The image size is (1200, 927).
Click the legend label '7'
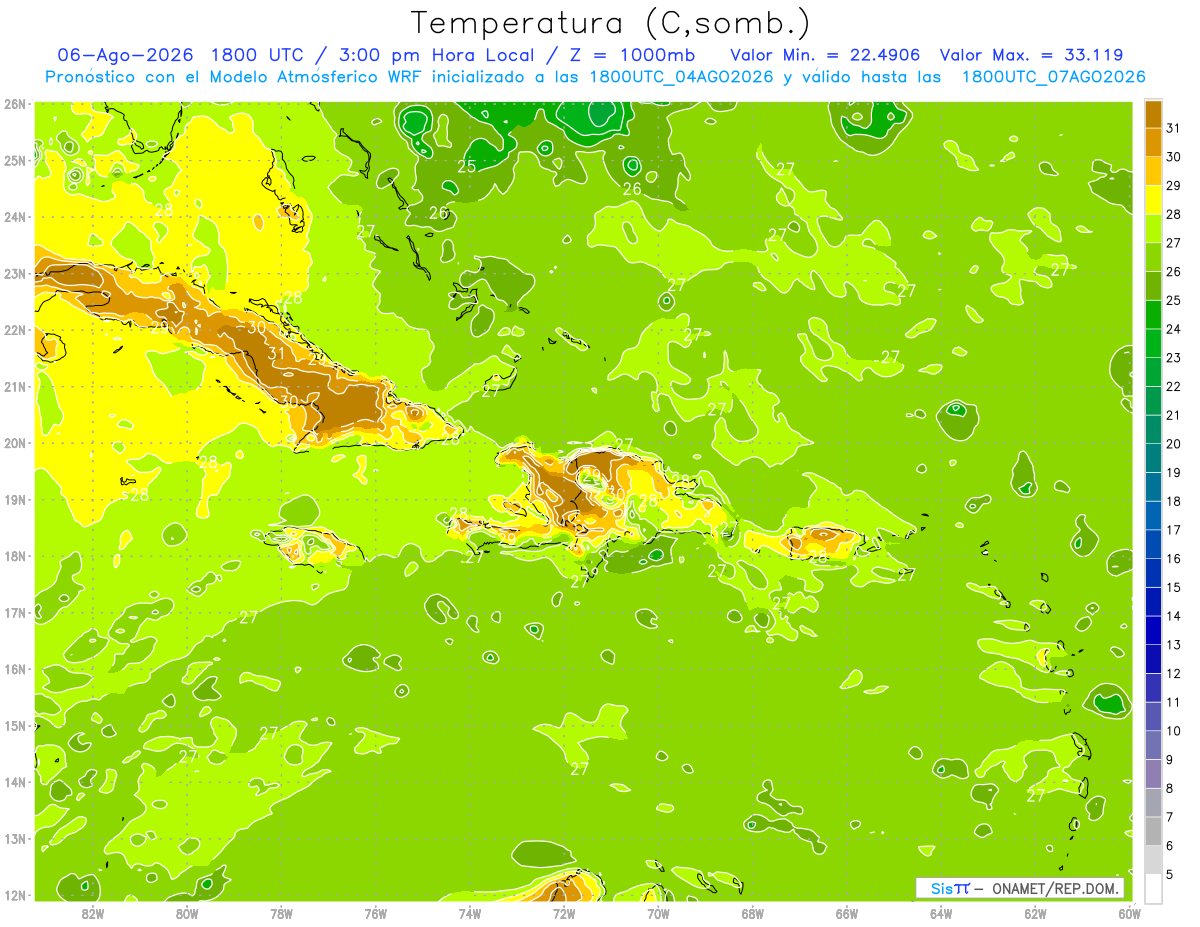pyautogui.click(x=1170, y=817)
